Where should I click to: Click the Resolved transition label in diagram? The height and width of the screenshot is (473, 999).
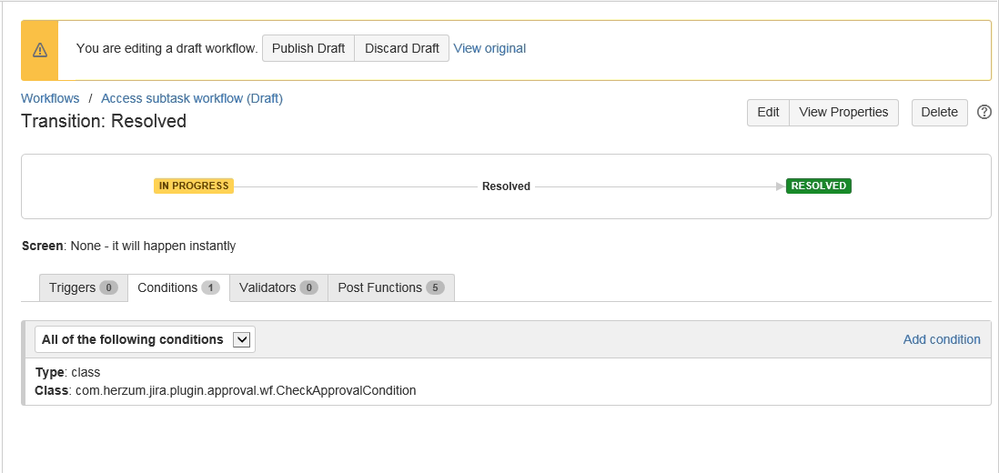pyautogui.click(x=506, y=186)
